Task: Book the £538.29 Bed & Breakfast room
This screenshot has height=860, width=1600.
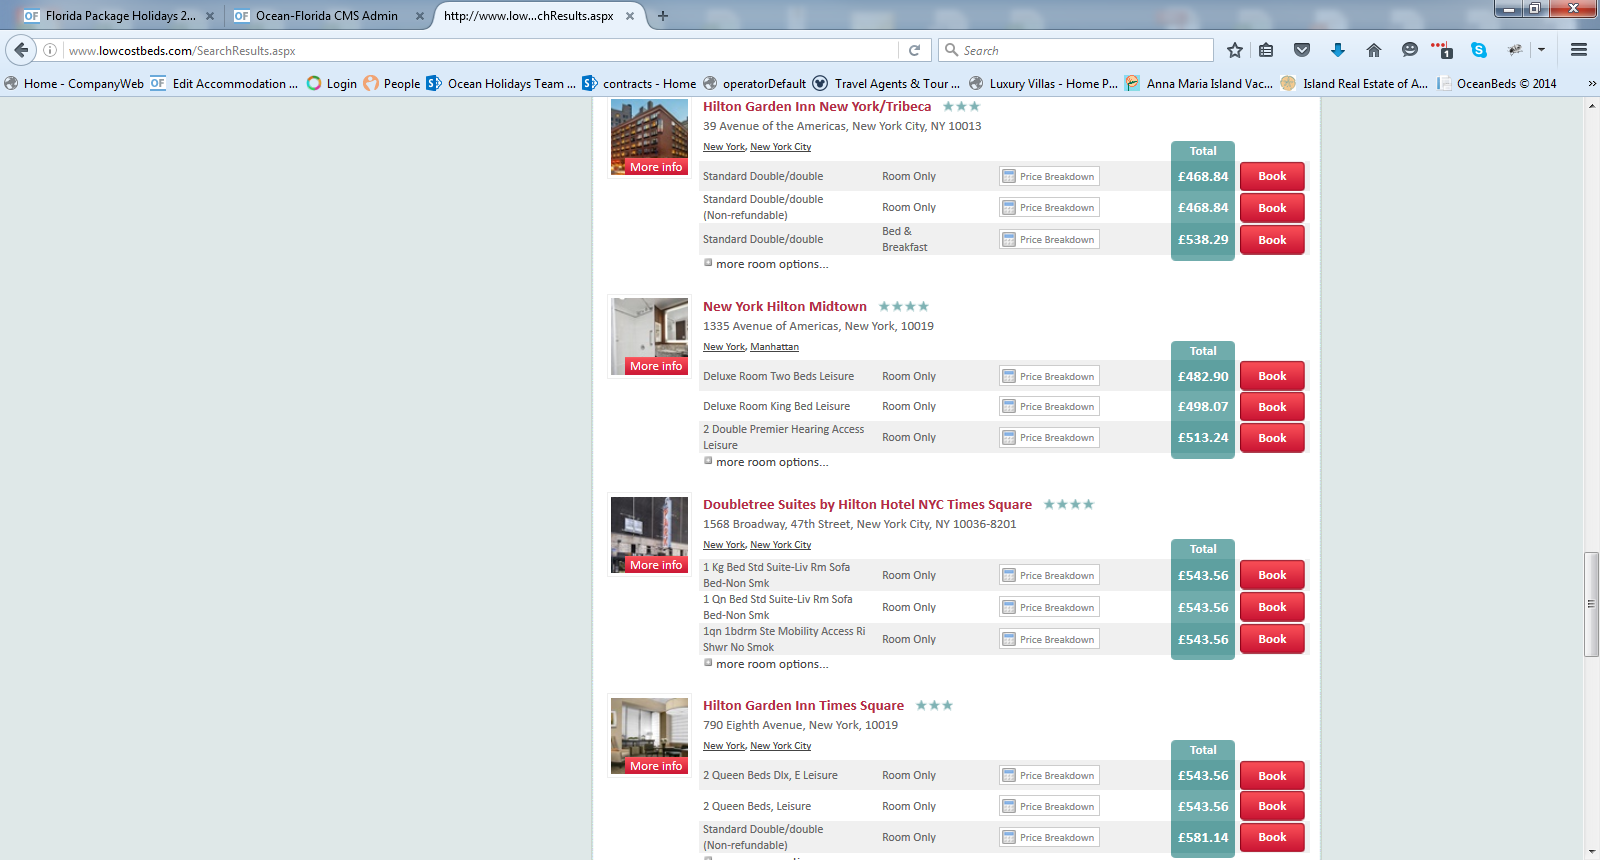Action: [1272, 240]
